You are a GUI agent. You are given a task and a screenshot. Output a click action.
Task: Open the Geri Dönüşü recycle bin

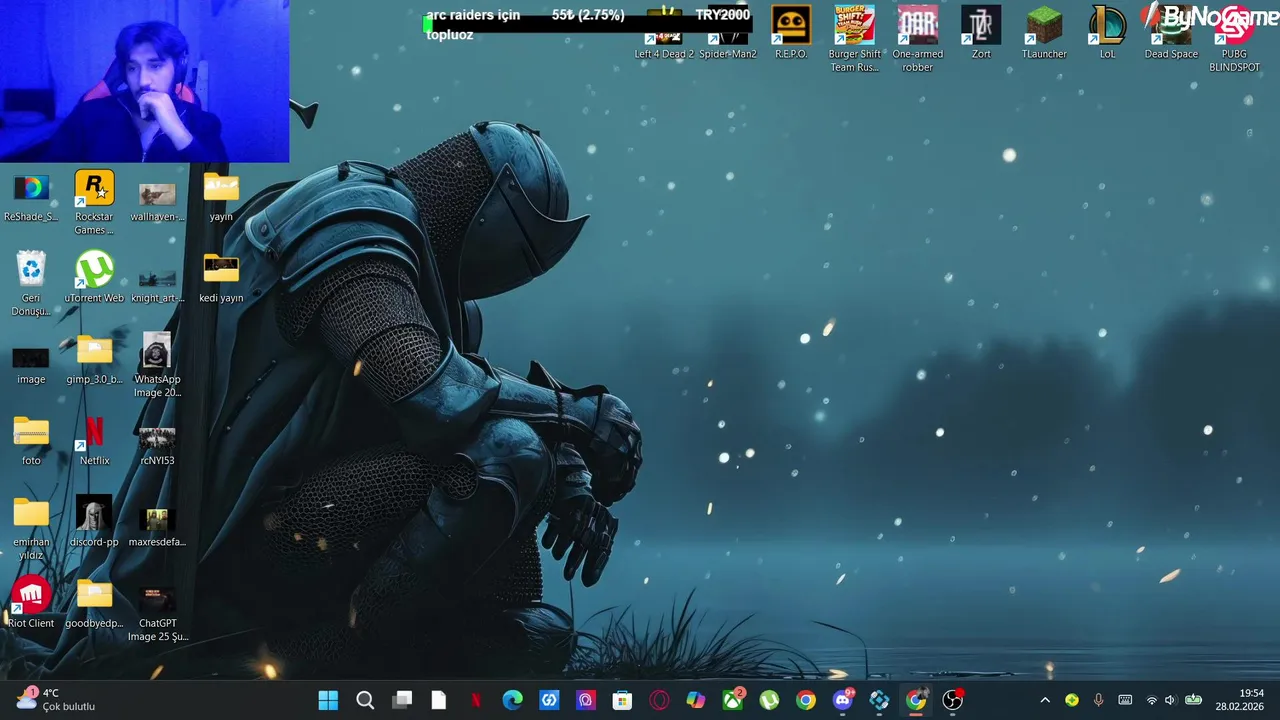(x=31, y=284)
